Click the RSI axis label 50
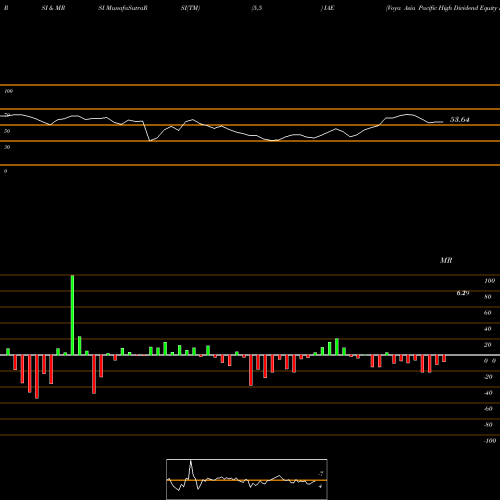Viewport: 500px width, 500px height. coord(7,131)
